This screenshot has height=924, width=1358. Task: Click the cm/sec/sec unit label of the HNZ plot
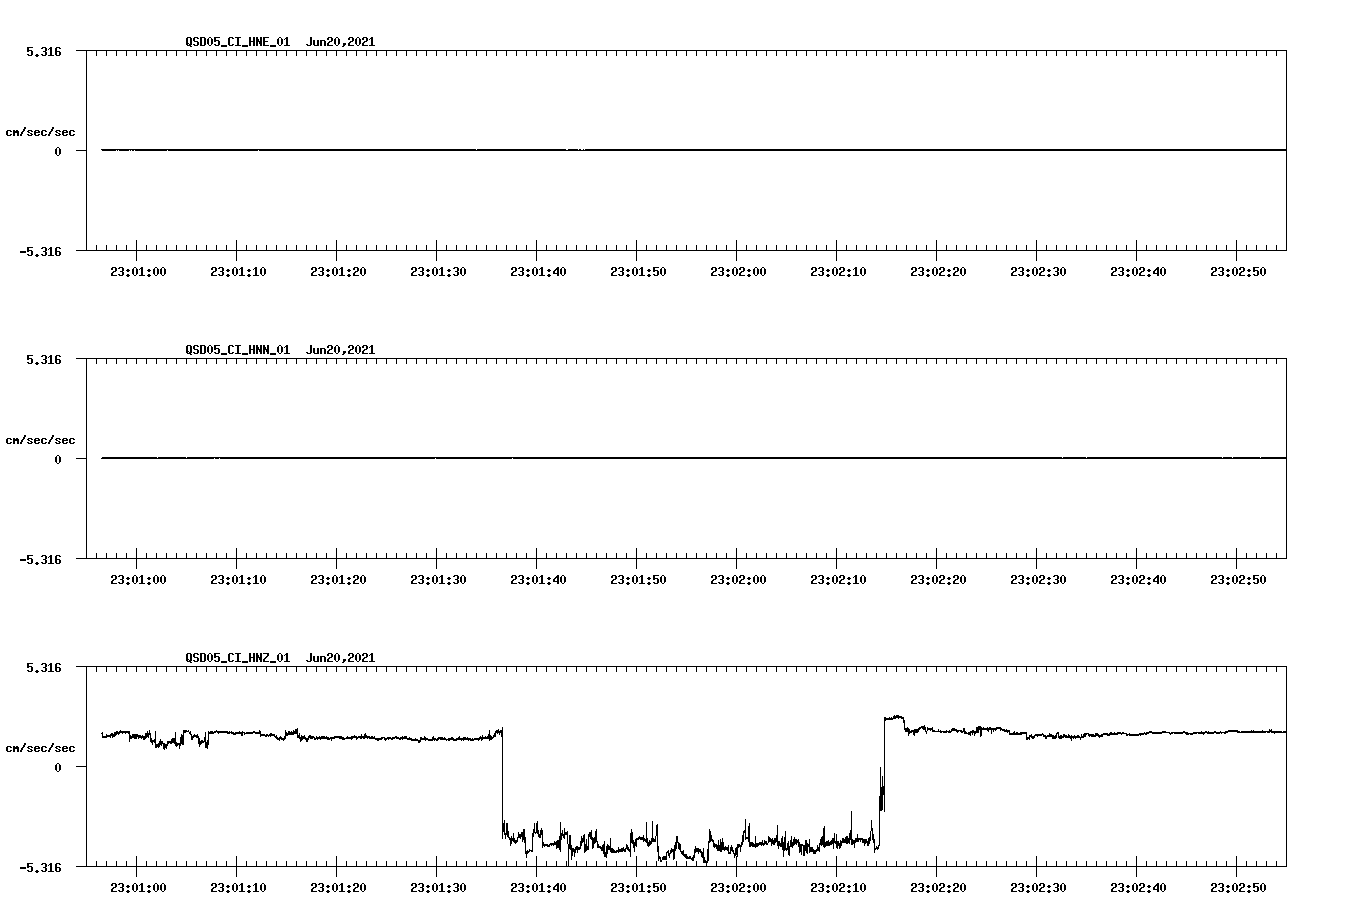(41, 748)
